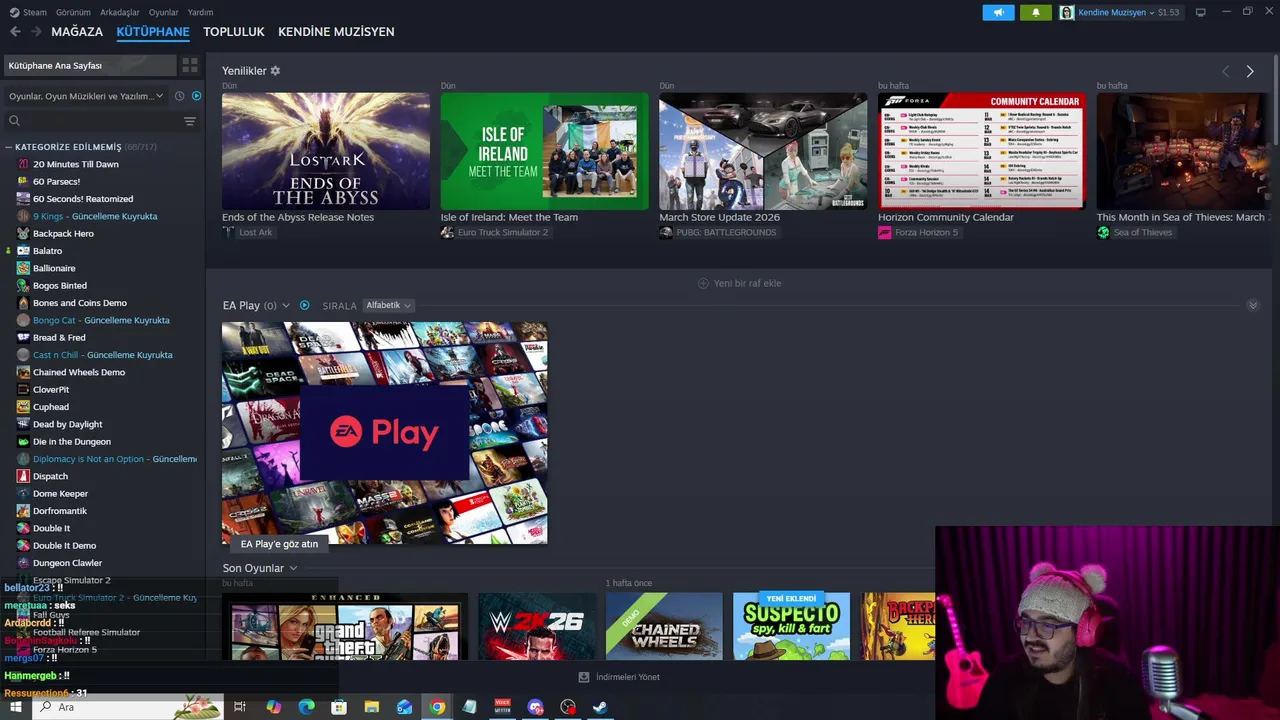The image size is (1280, 720).
Task: Open the grid collections view icon
Action: pos(189,65)
